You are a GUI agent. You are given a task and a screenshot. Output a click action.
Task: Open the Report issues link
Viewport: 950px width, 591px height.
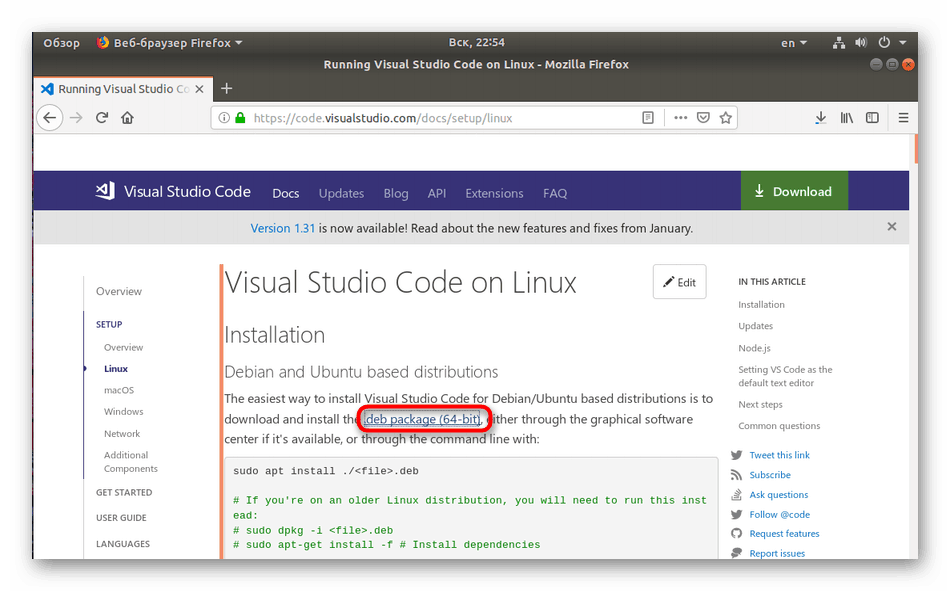pyautogui.click(x=777, y=553)
